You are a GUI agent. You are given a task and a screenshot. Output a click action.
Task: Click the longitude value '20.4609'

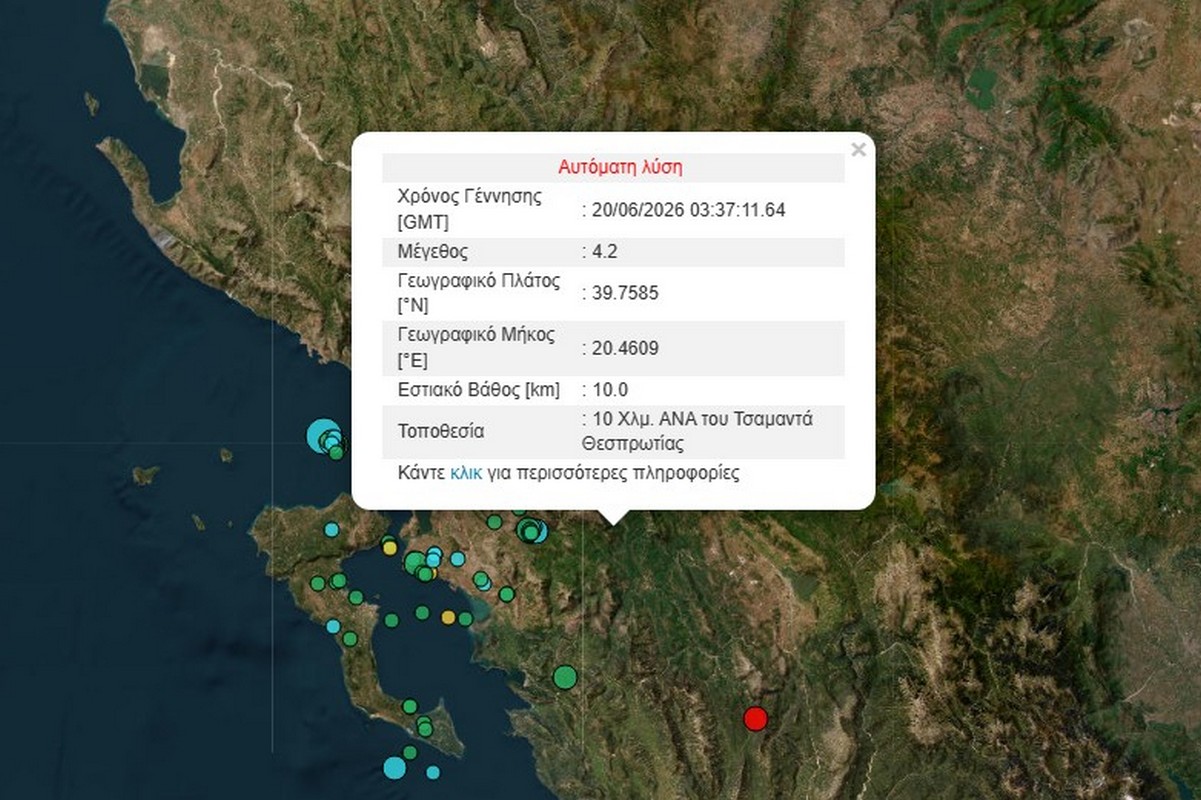pyautogui.click(x=625, y=347)
